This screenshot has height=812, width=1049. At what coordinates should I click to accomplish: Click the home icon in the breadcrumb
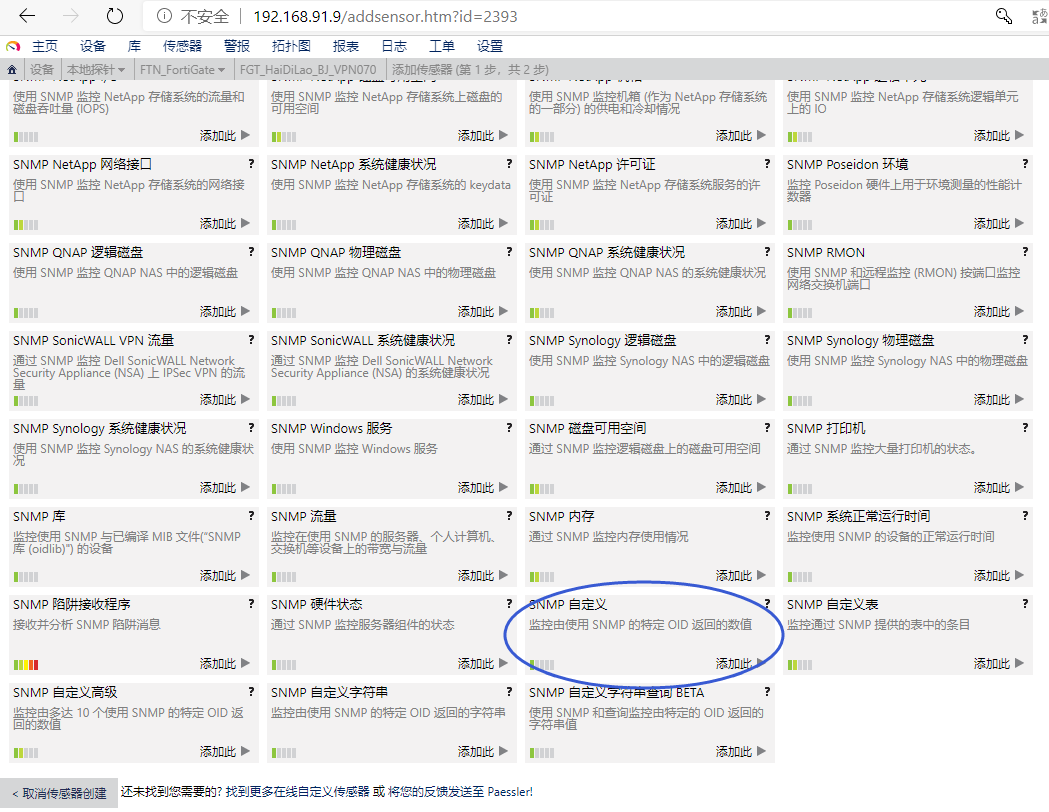[12, 69]
